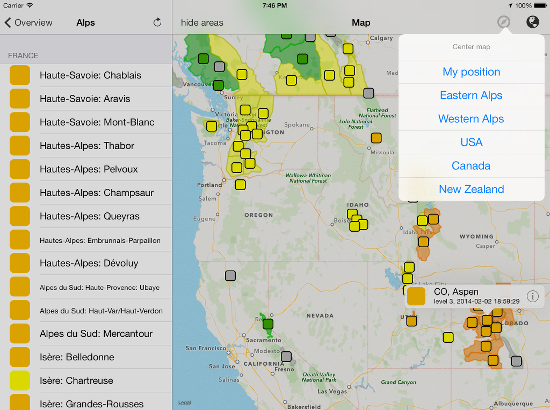Tap the refresh icon in Alps header
Screen dimensions: 550x410
157,23
